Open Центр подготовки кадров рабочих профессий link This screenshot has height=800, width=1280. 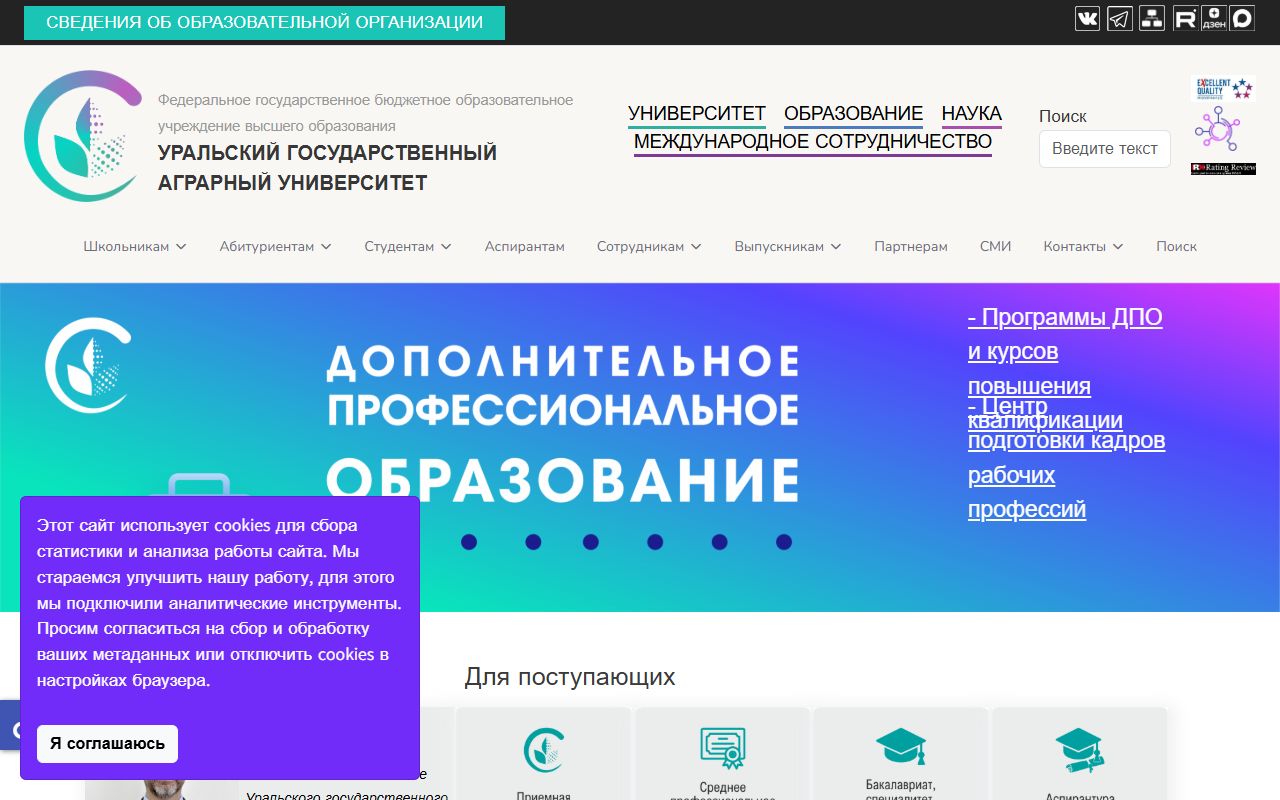pos(1067,457)
